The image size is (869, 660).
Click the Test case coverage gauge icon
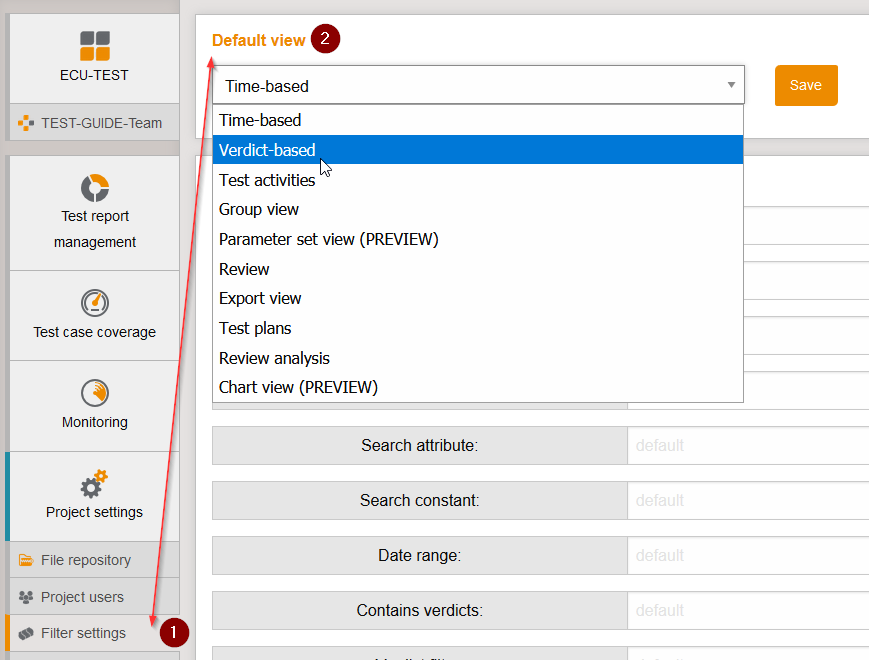(95, 302)
